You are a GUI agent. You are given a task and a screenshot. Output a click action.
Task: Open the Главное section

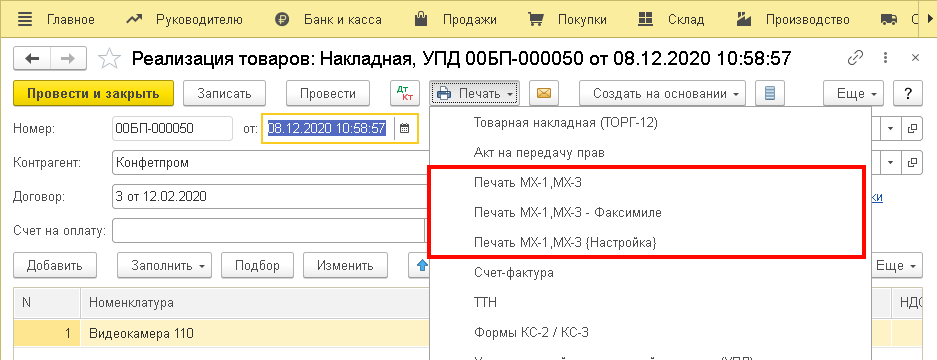click(x=71, y=19)
